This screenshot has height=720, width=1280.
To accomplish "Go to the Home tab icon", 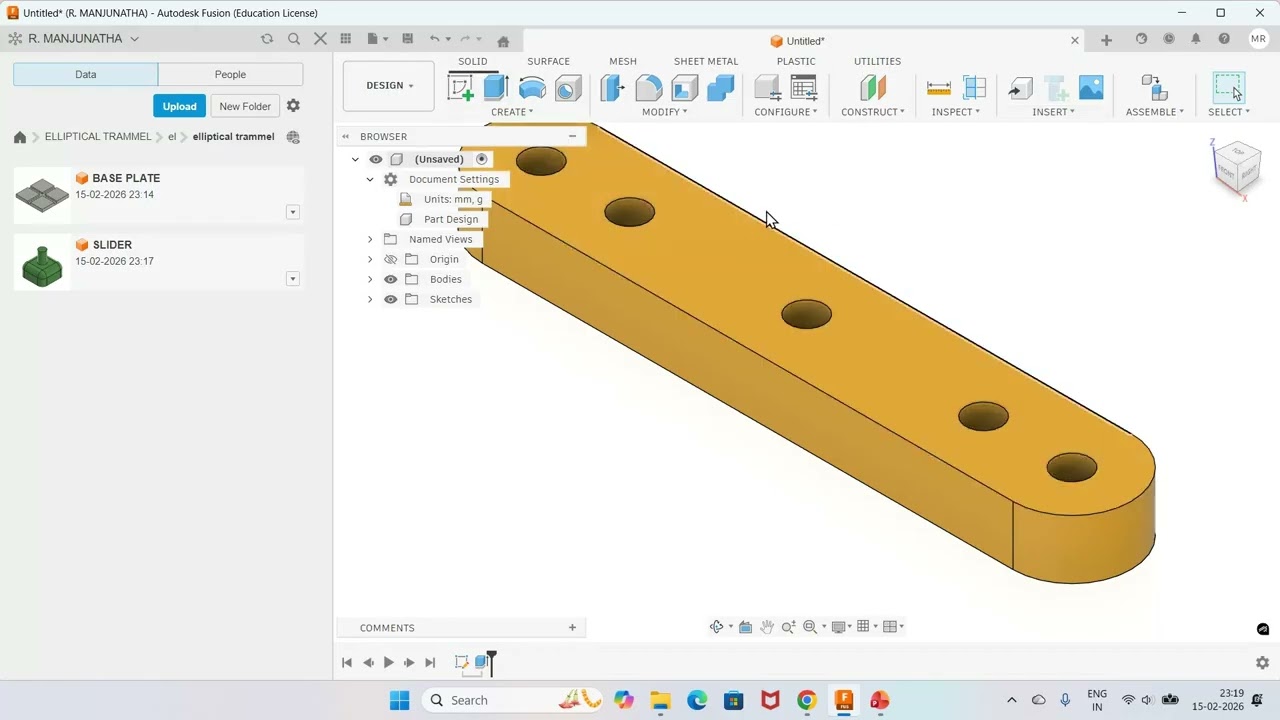I will (503, 41).
